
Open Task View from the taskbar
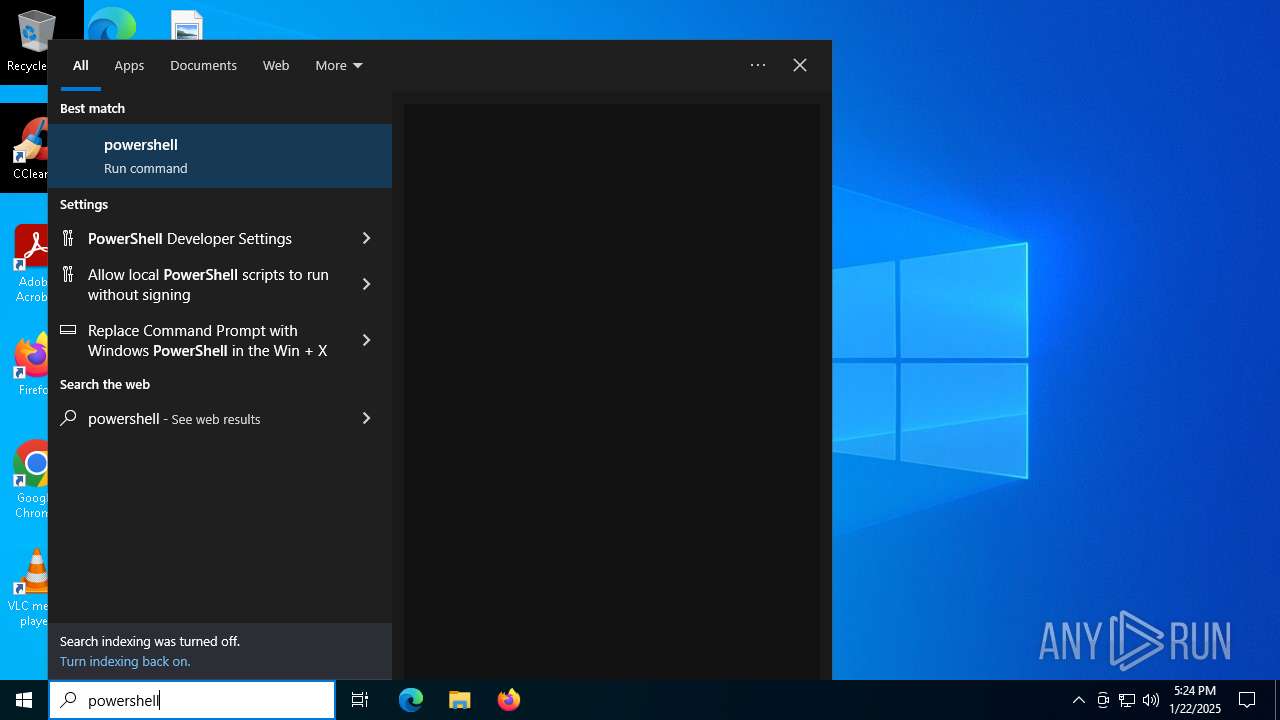tap(360, 700)
